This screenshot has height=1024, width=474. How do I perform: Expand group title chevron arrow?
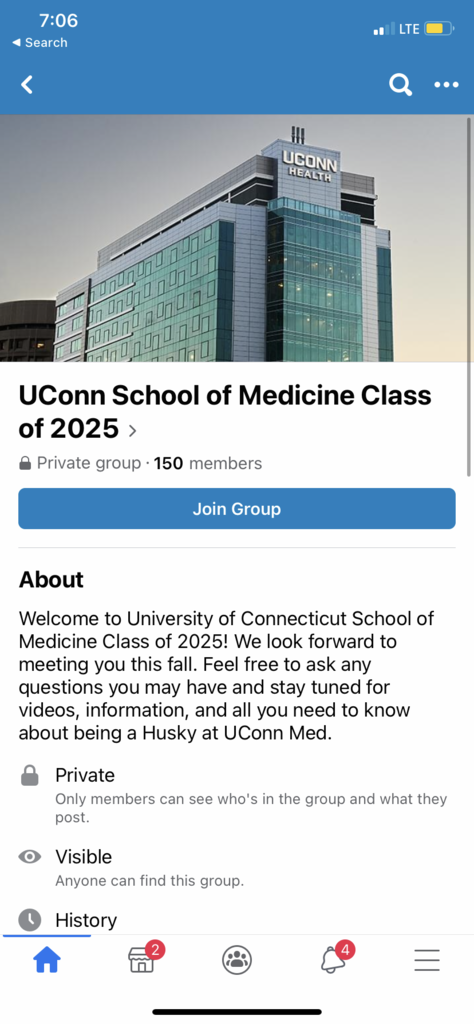133,430
